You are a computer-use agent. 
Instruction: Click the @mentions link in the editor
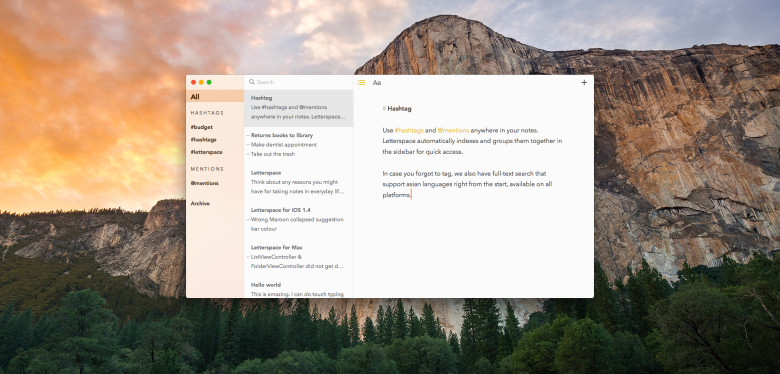point(453,130)
